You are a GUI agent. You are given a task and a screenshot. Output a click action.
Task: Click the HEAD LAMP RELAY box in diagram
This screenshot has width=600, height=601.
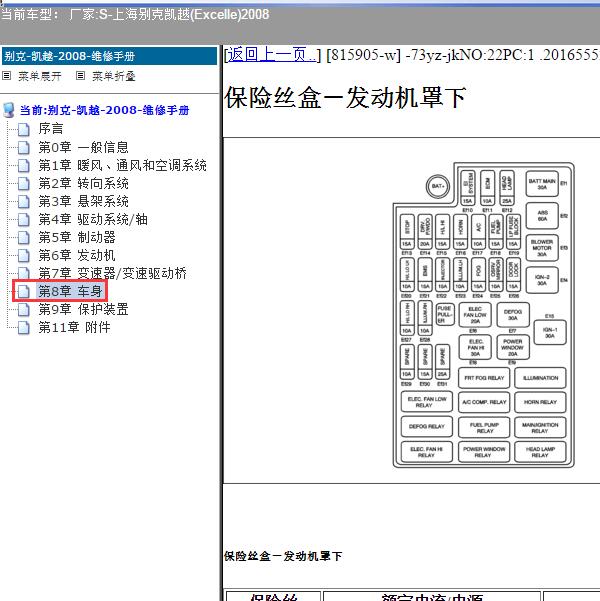coord(540,452)
